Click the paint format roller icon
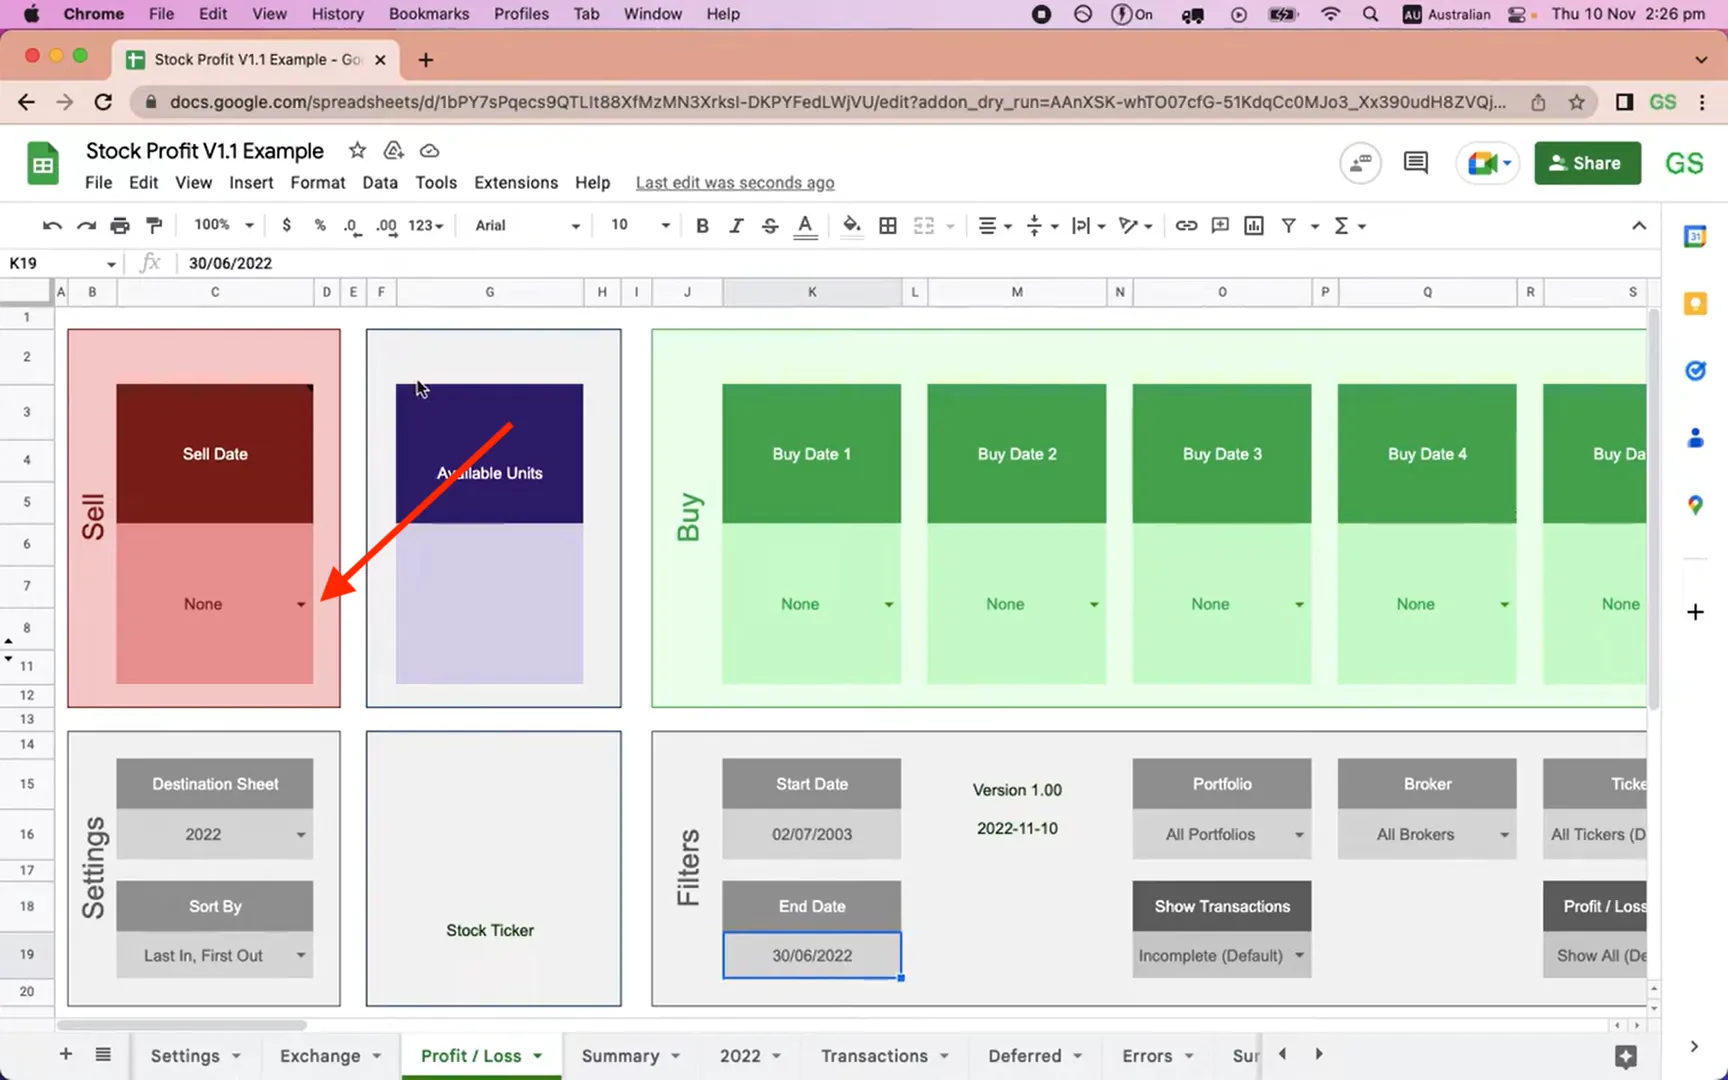The height and width of the screenshot is (1080, 1728). (x=154, y=225)
